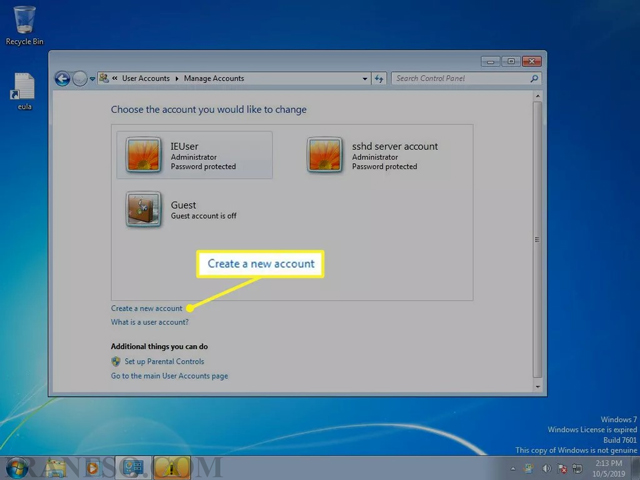This screenshot has height=480, width=640.
Task: Click the Forward arrow navigation button
Action: (80, 78)
